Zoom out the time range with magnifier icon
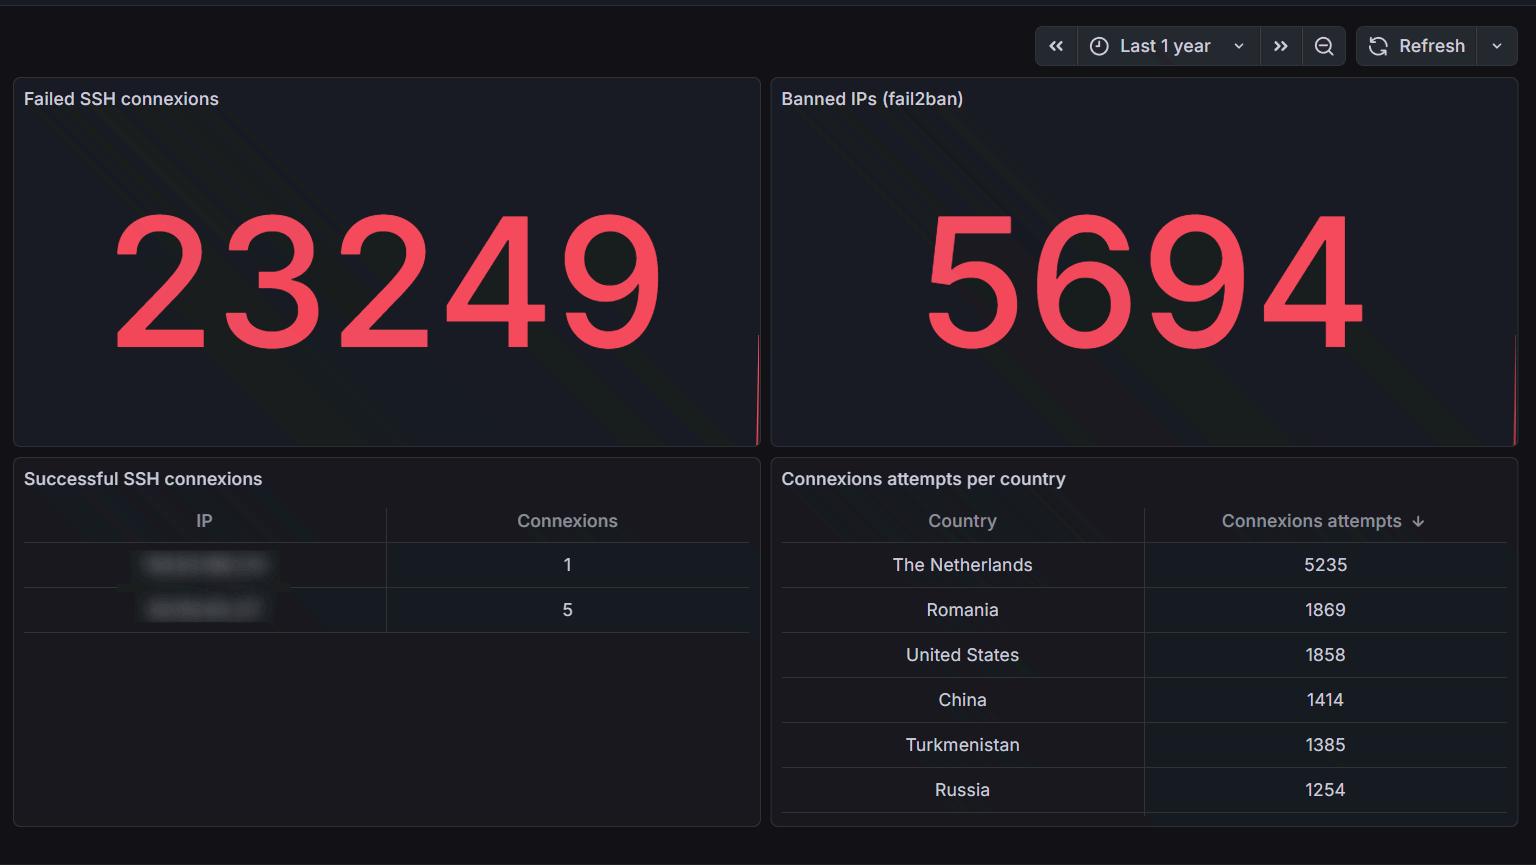Image resolution: width=1536 pixels, height=865 pixels. (x=1324, y=45)
